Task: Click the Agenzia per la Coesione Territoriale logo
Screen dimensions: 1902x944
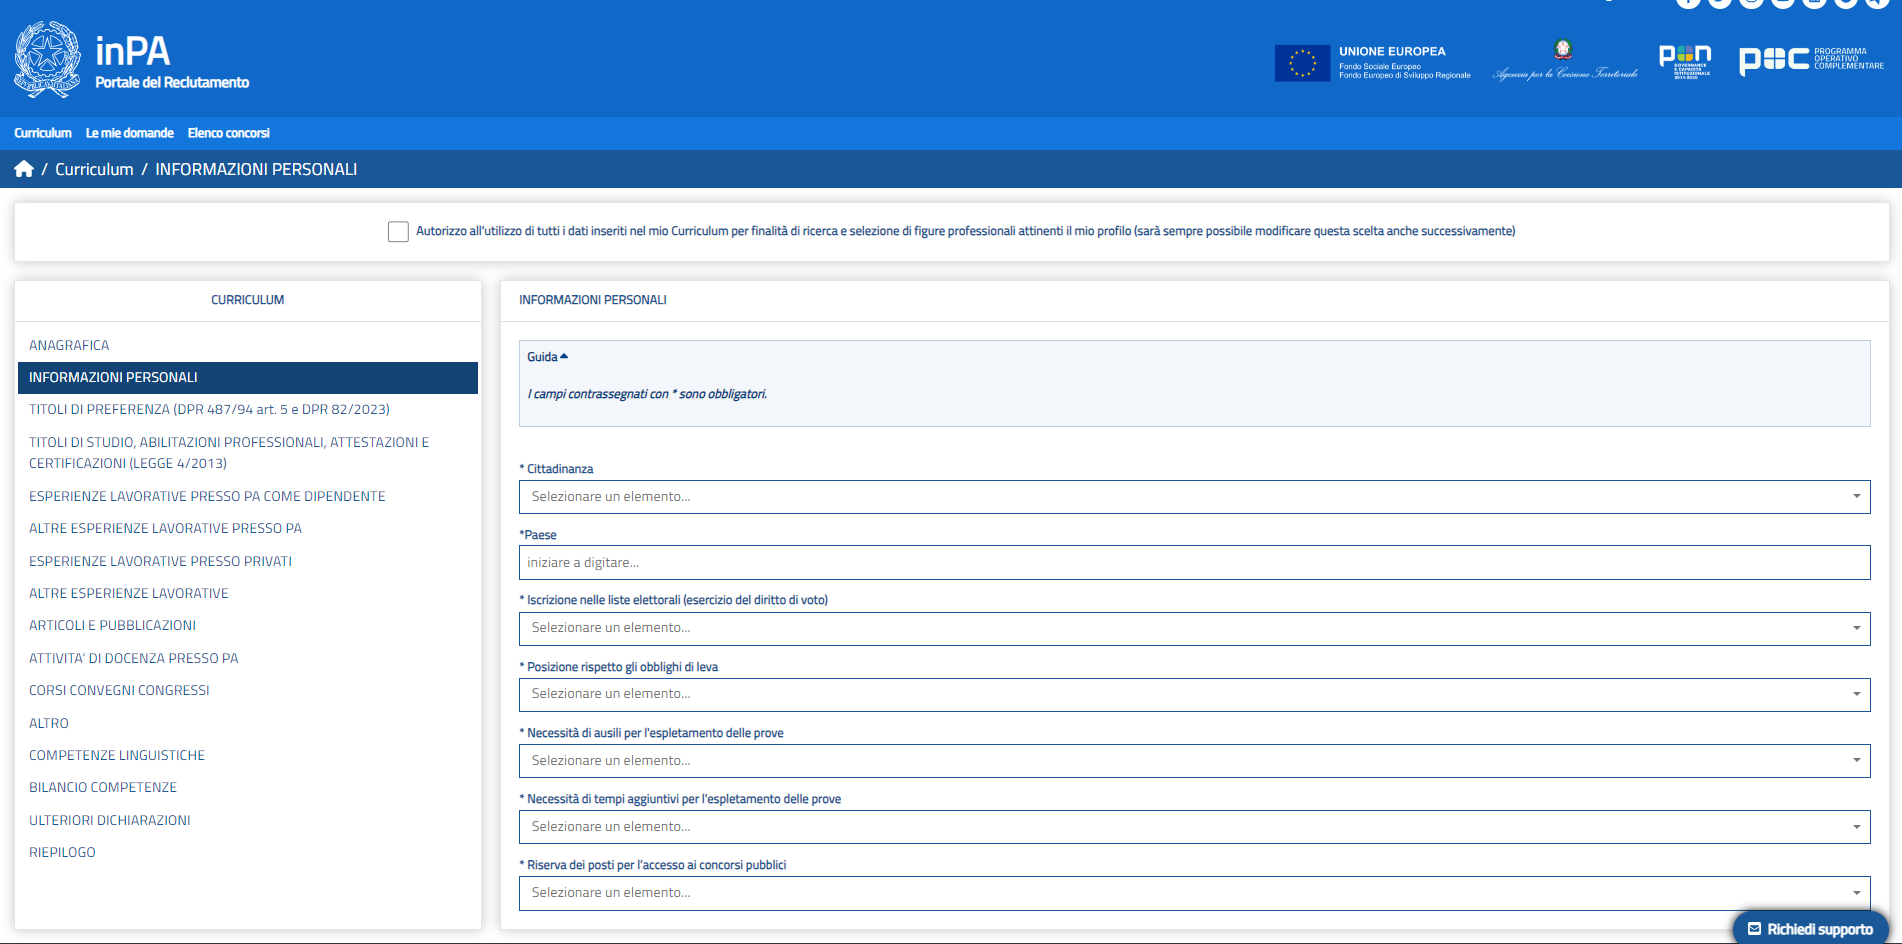Action: coord(1565,61)
